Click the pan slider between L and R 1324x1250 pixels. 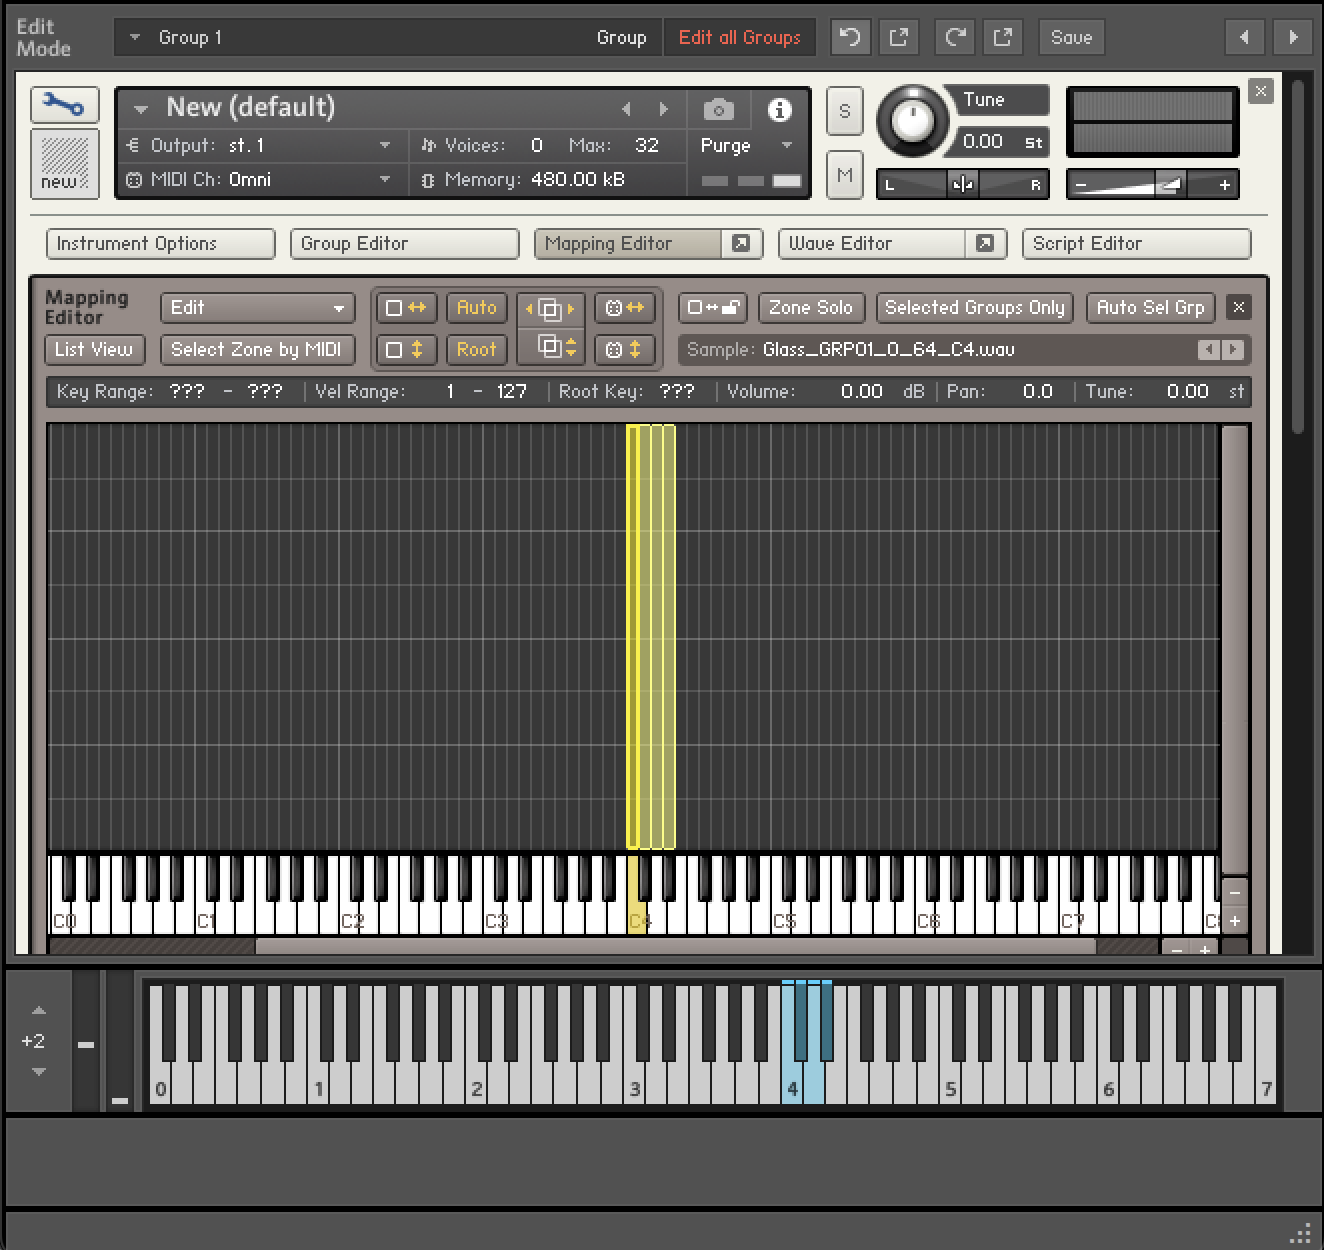[x=963, y=184]
